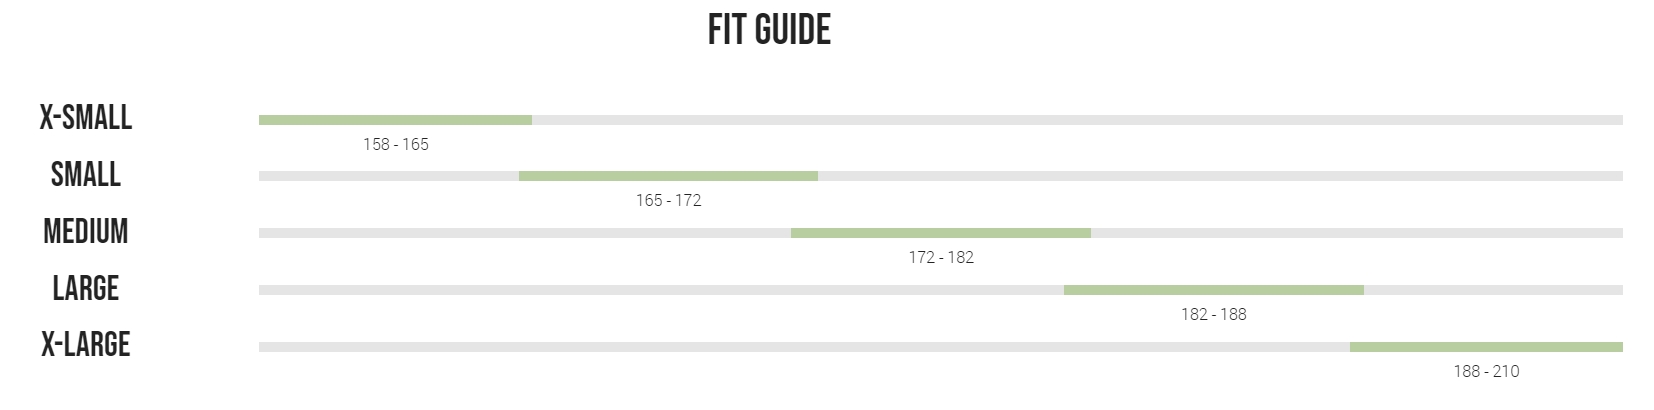1654x410 pixels.
Task: Click the green Large range bar
Action: click(1214, 290)
